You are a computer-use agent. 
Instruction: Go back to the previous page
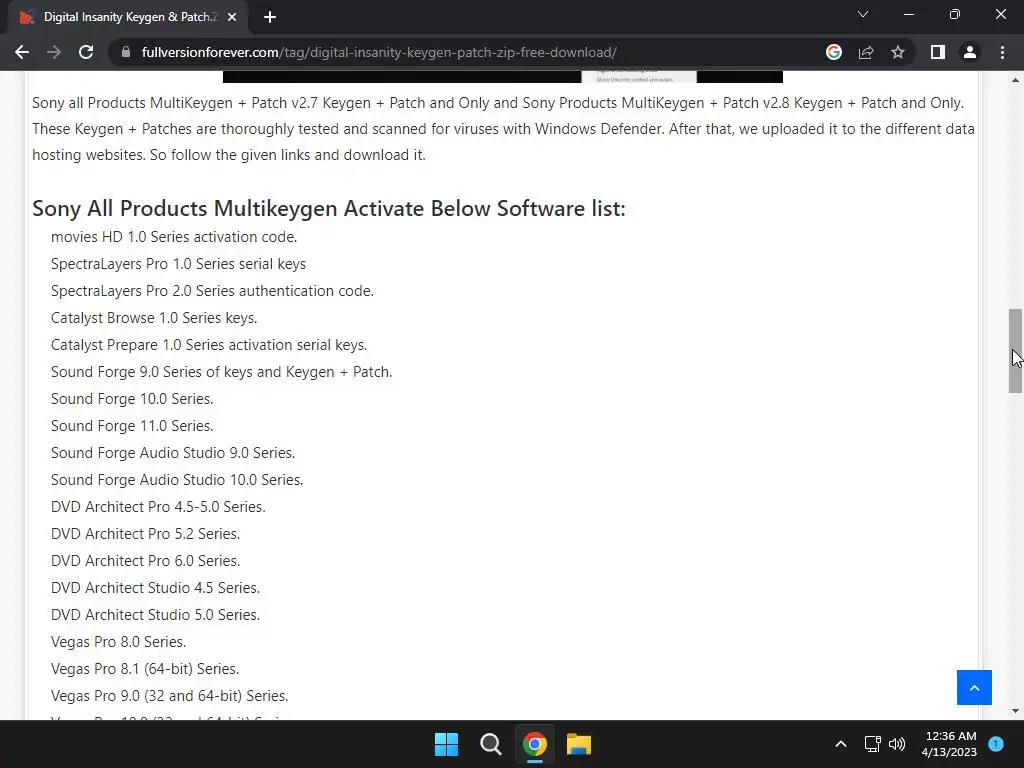pos(22,52)
